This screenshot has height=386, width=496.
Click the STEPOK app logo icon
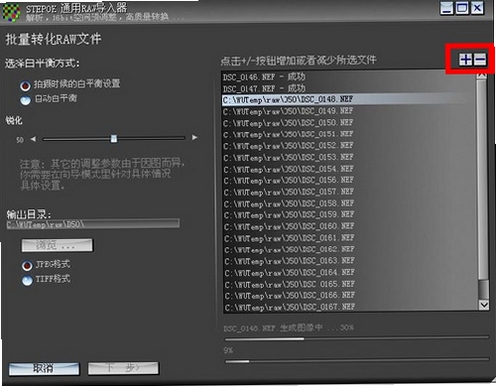(x=11, y=12)
